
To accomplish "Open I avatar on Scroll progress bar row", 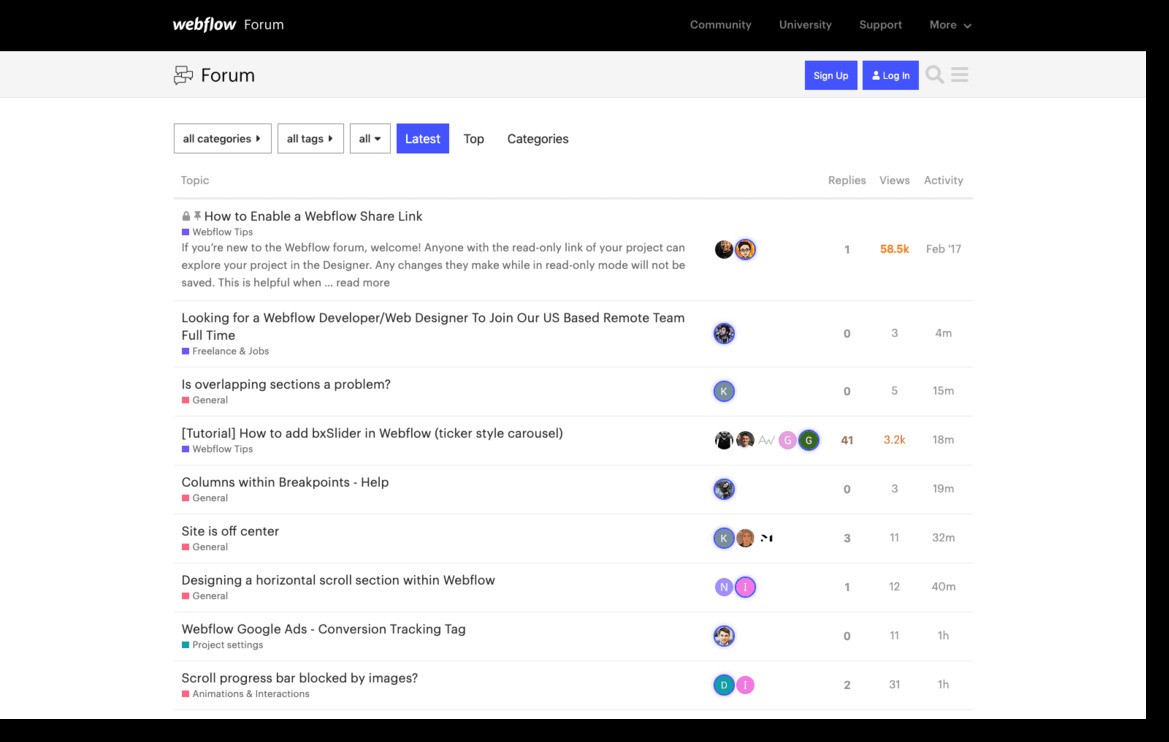I will pyautogui.click(x=746, y=685).
